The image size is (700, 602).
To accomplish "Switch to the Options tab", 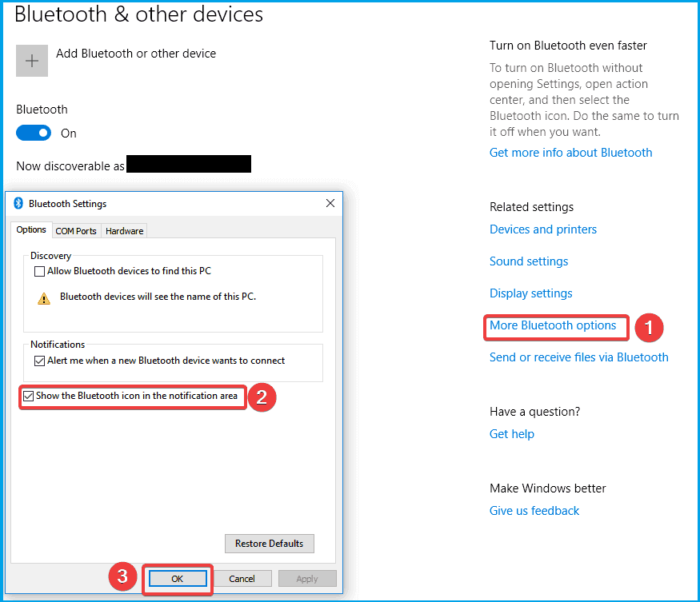I will 31,230.
